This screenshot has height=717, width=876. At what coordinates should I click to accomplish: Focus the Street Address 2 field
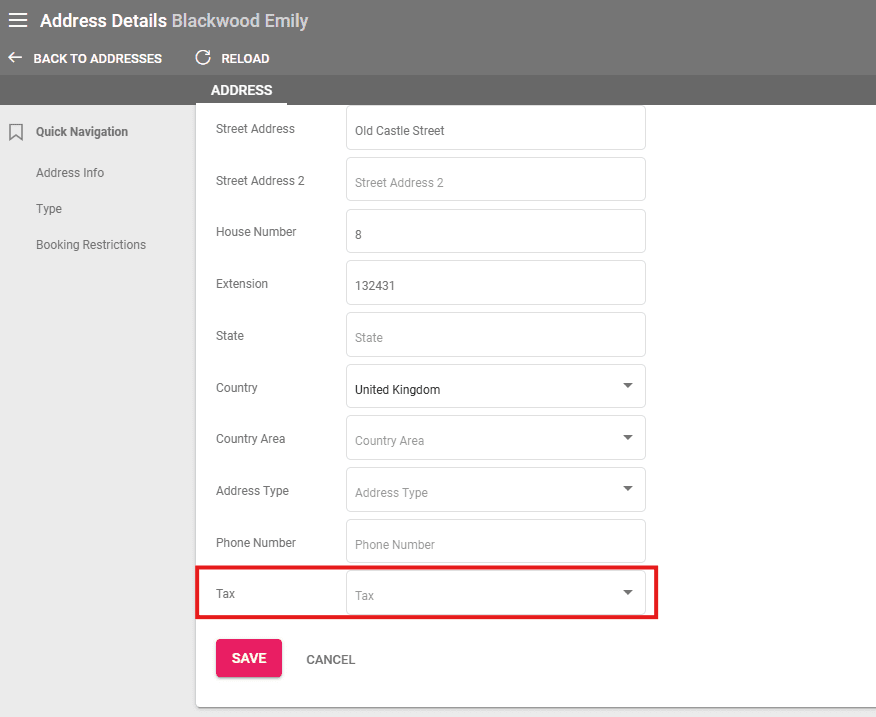(495, 181)
